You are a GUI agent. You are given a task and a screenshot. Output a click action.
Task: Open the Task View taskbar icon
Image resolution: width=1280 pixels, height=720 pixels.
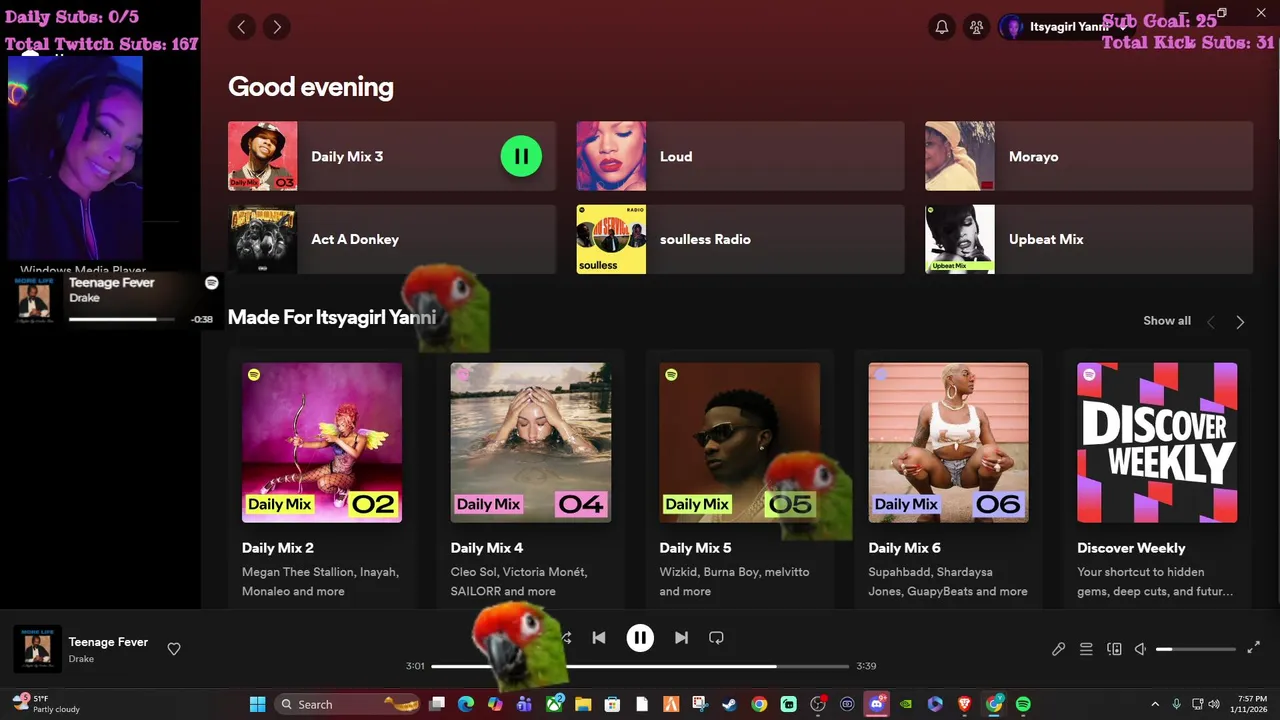(x=437, y=704)
